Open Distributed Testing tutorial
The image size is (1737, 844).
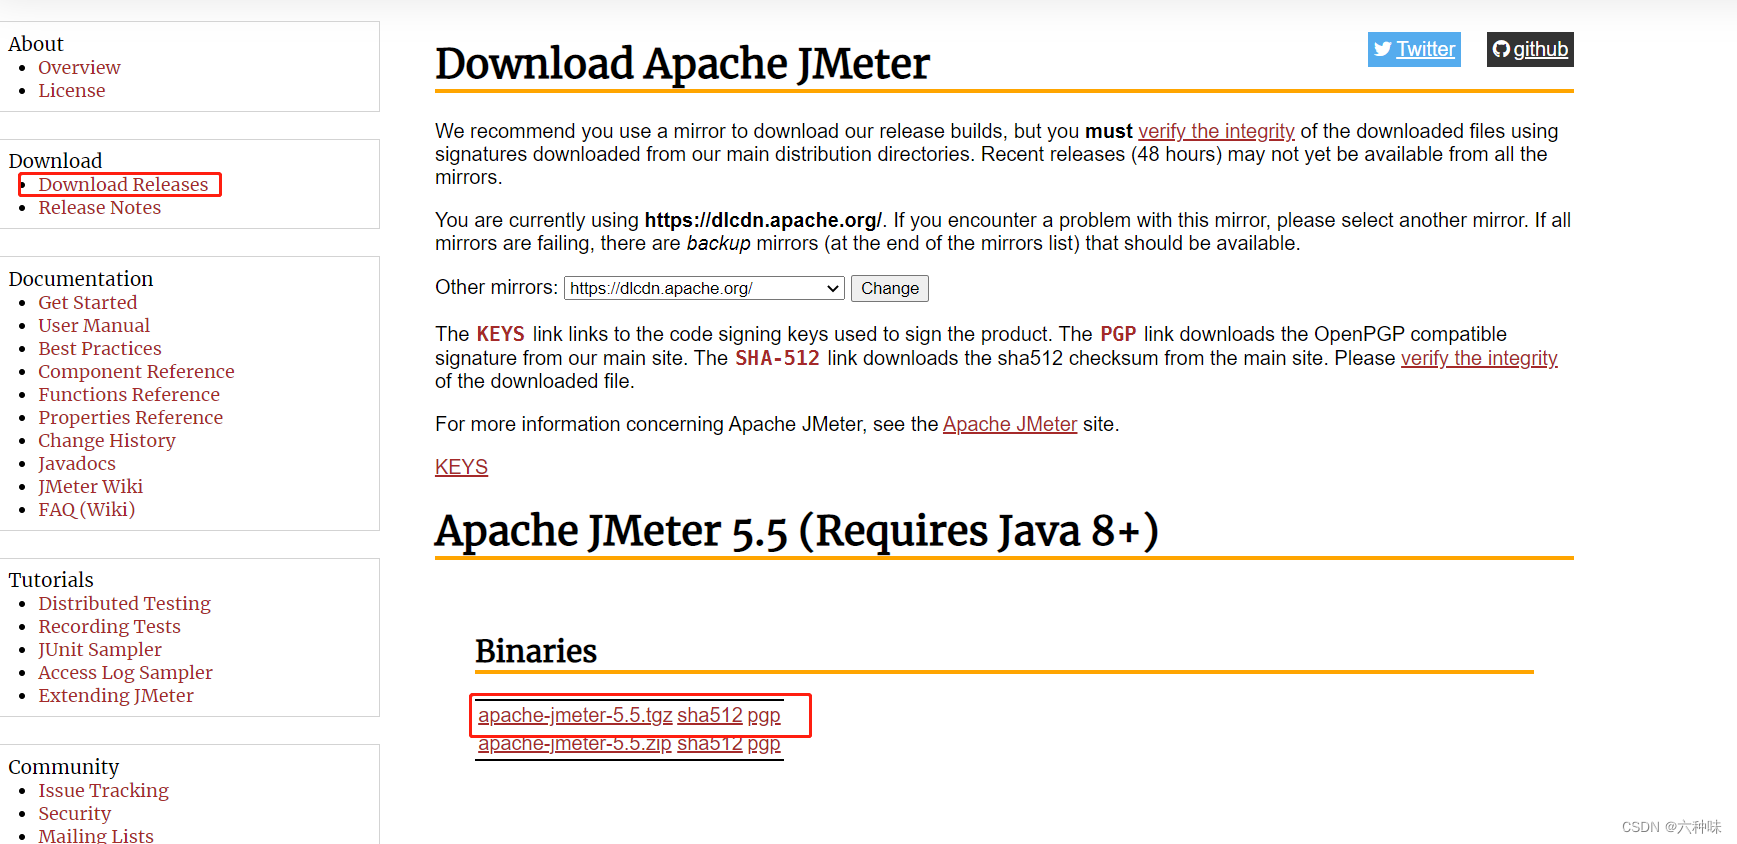coord(124,603)
